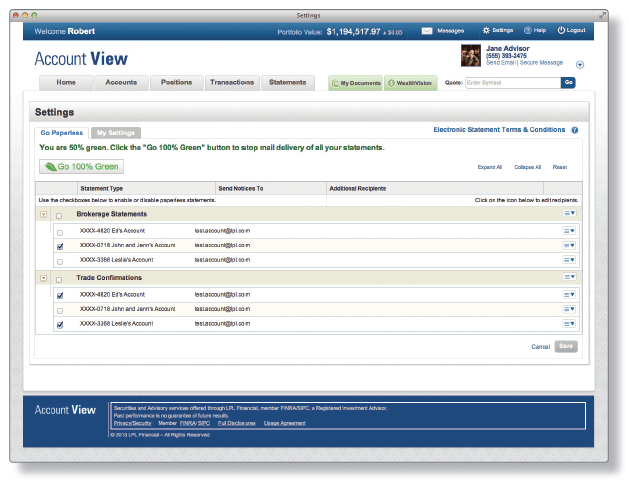This screenshot has height=485, width=629.
Task: Edit recipients for John and Jenn's brokerage account
Action: tap(569, 245)
